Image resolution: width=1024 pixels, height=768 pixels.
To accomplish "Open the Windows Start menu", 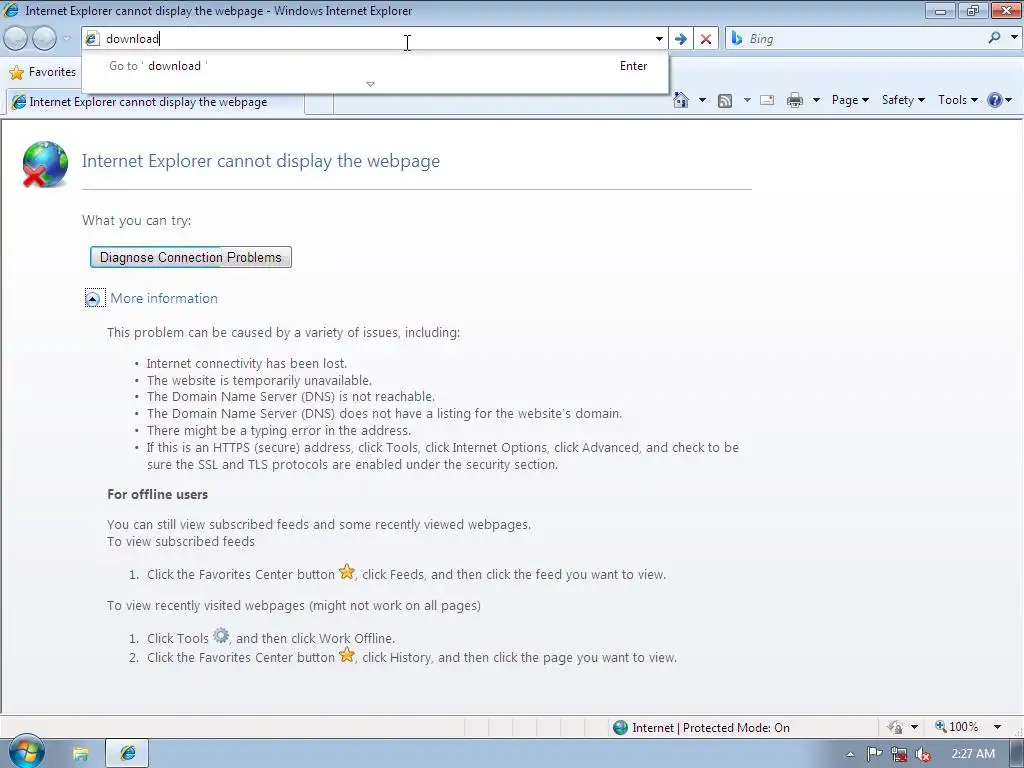I will (x=25, y=752).
